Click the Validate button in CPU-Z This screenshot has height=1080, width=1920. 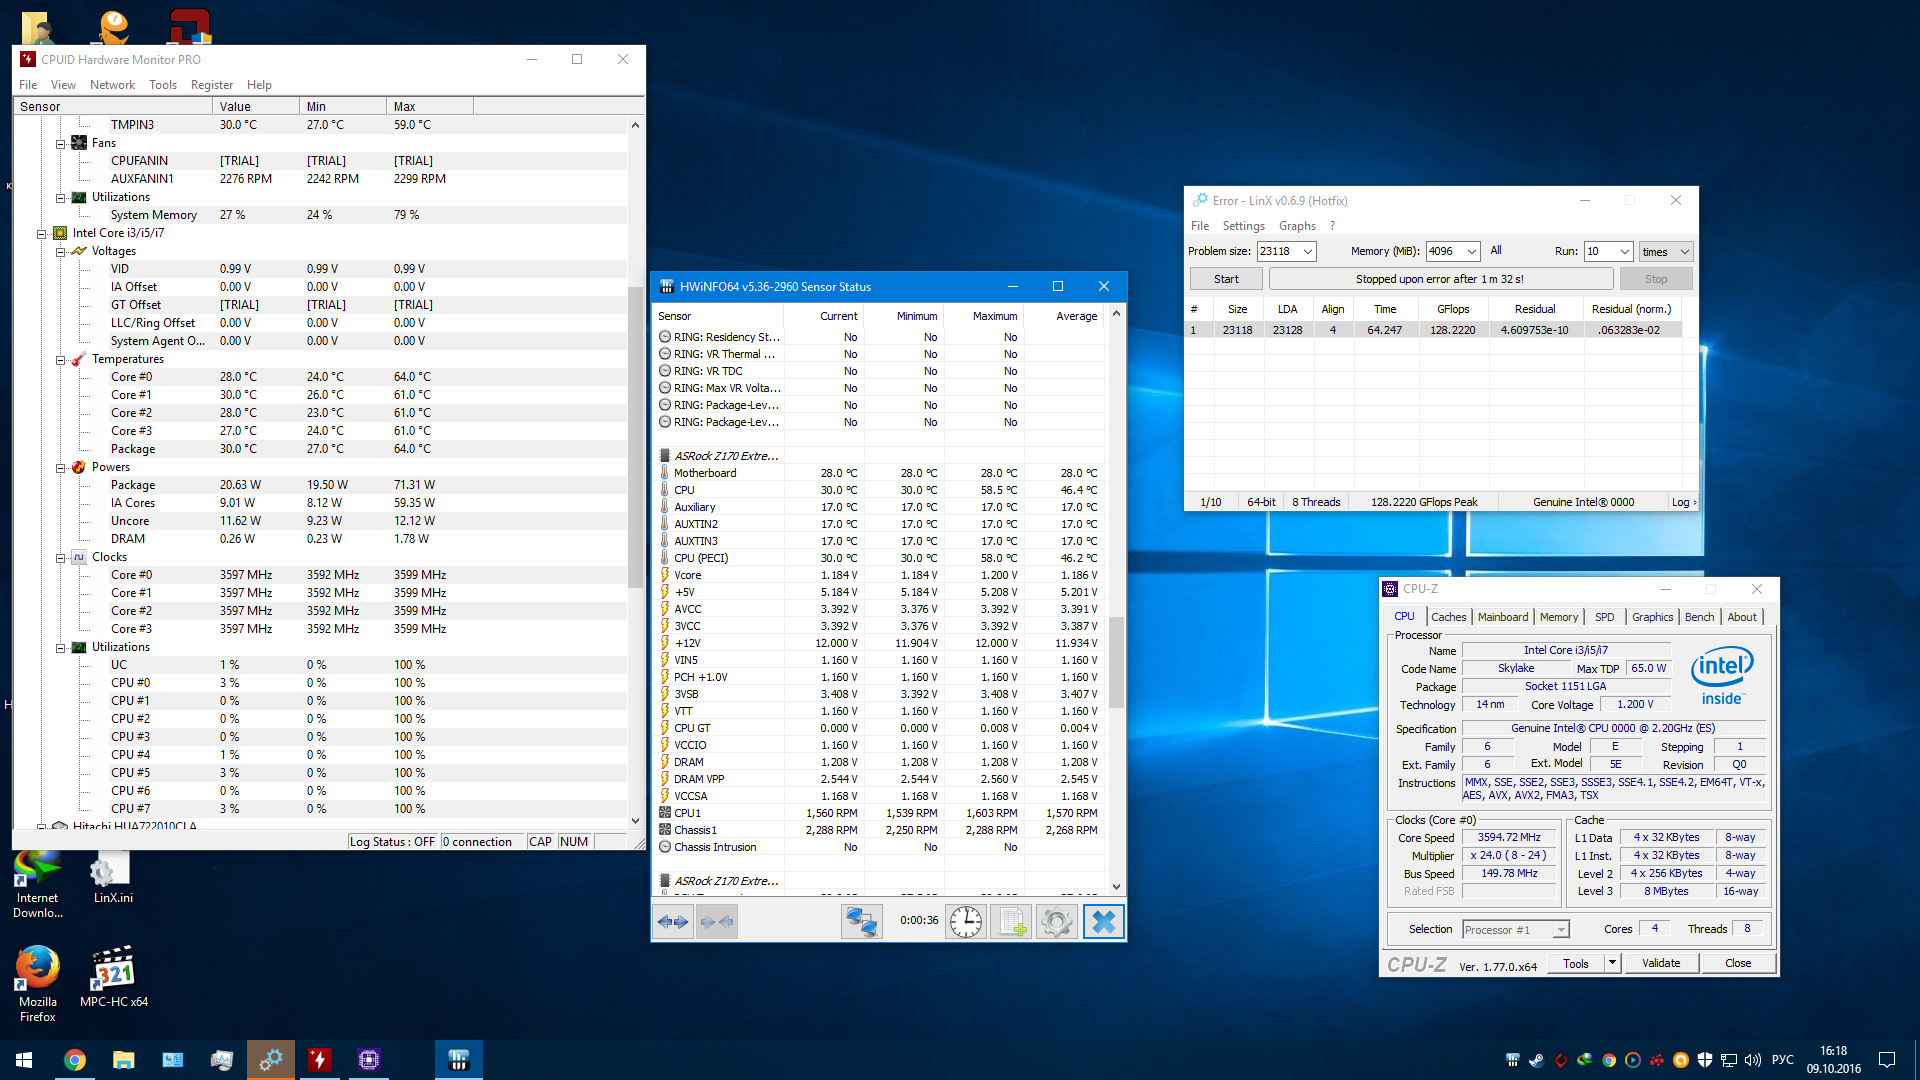1660,963
